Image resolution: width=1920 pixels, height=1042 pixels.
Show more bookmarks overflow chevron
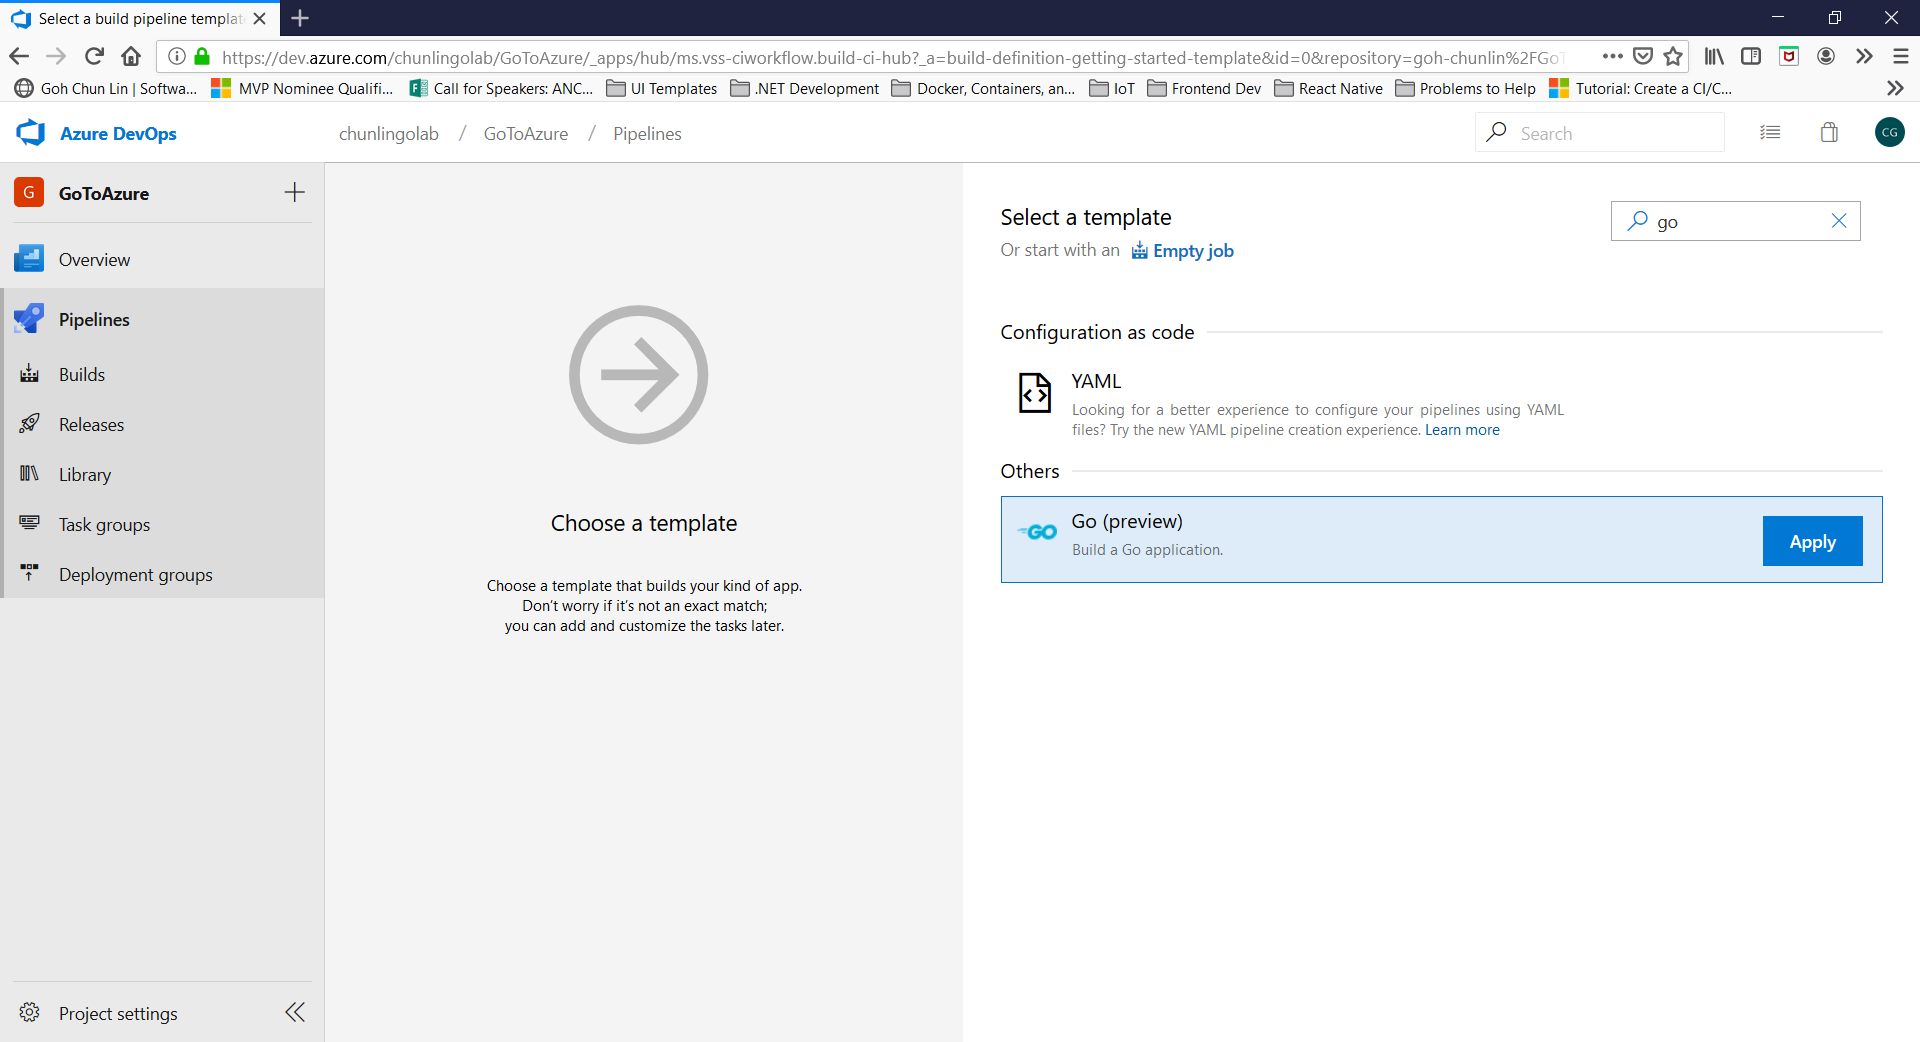1895,88
